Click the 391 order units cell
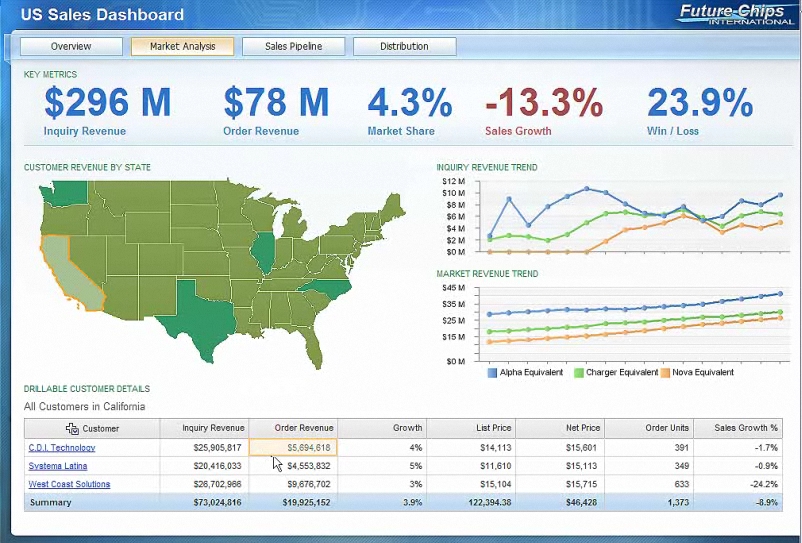This screenshot has height=543, width=802. click(649, 447)
